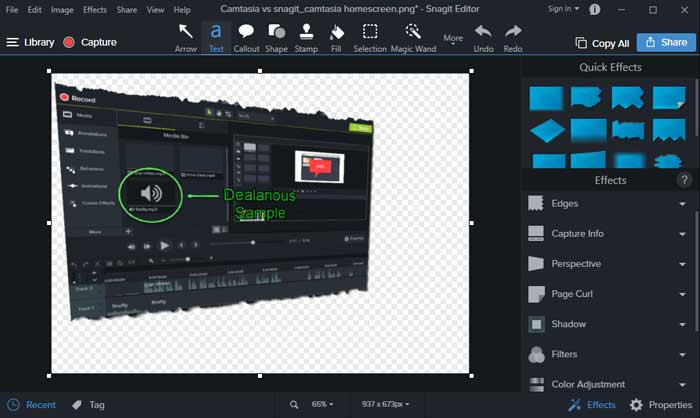Open the More tools dropdown
This screenshot has height=418, width=700.
(x=453, y=39)
